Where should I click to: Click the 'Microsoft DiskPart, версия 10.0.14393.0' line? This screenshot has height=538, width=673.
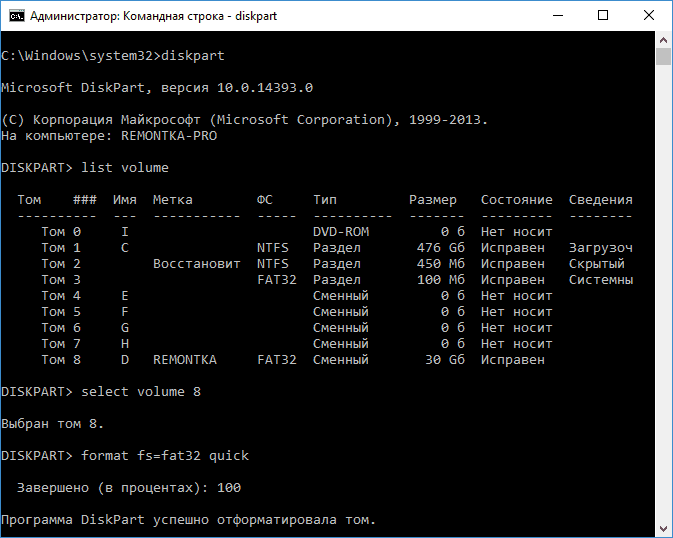tap(157, 88)
